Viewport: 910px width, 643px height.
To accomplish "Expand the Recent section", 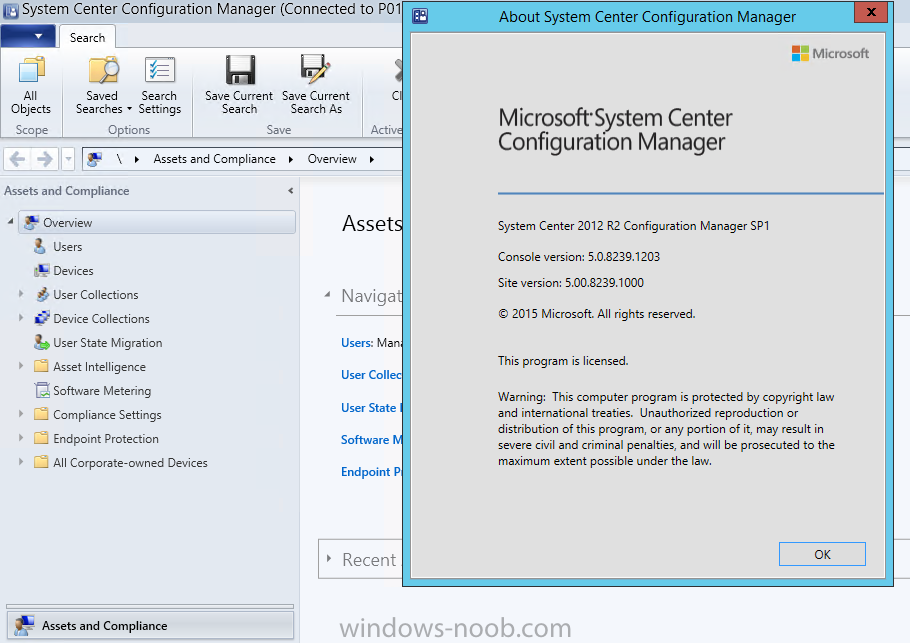I will [329, 558].
